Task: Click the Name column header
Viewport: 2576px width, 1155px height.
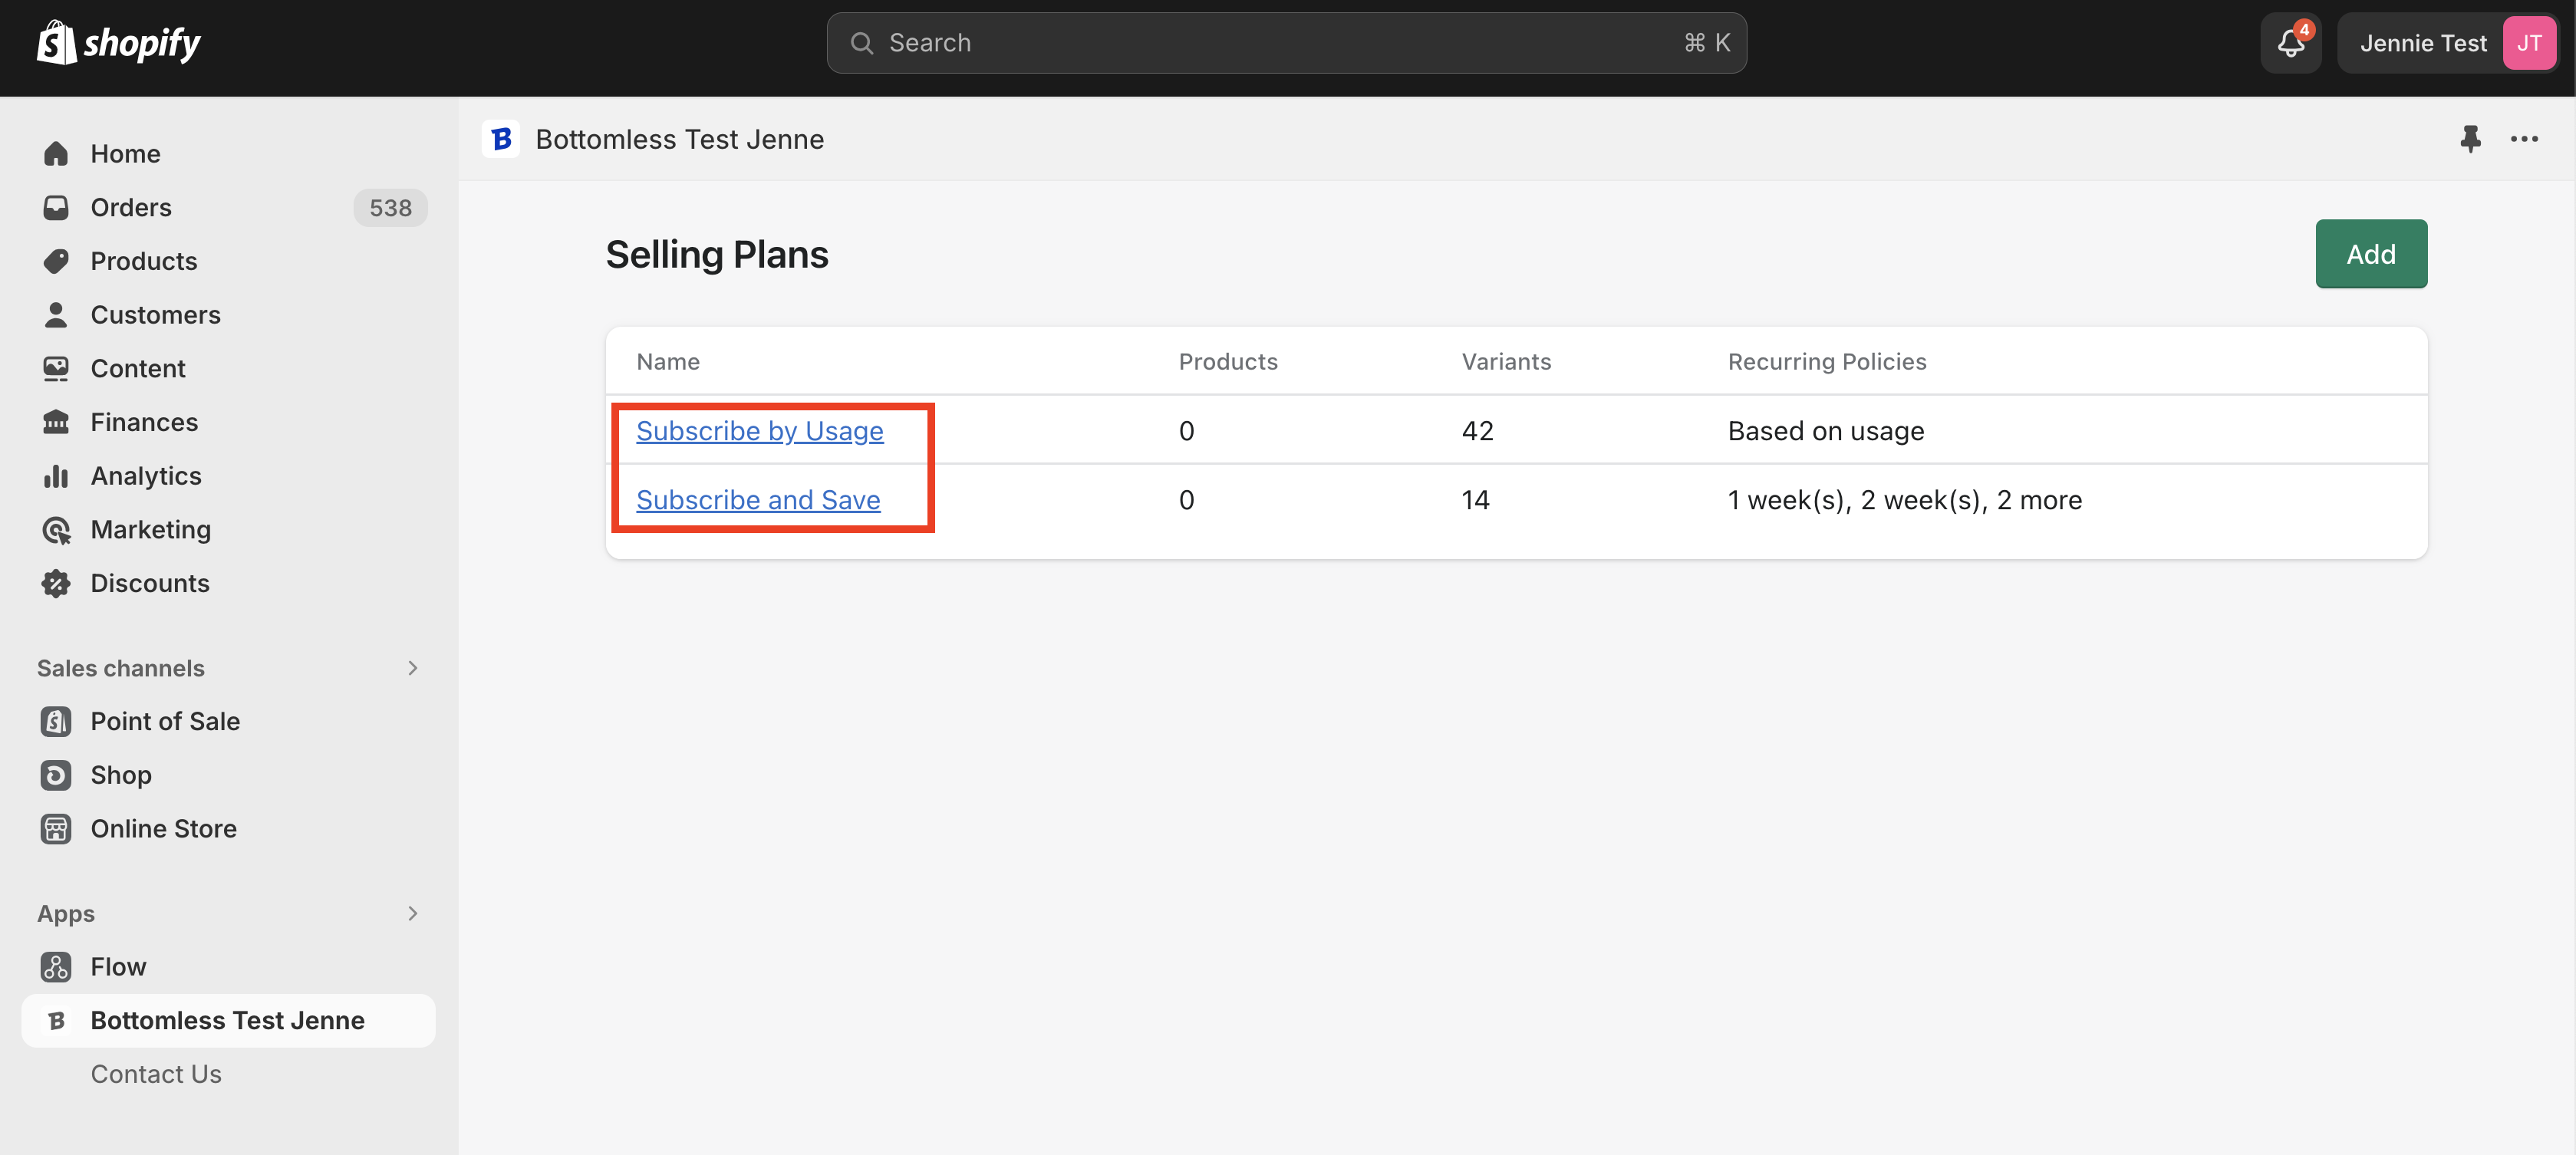Action: click(x=668, y=362)
